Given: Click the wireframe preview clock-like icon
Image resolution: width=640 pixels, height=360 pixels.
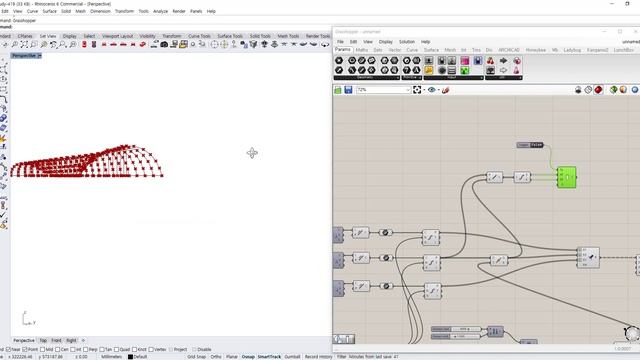Looking at the screenshot, I should (x=588, y=90).
